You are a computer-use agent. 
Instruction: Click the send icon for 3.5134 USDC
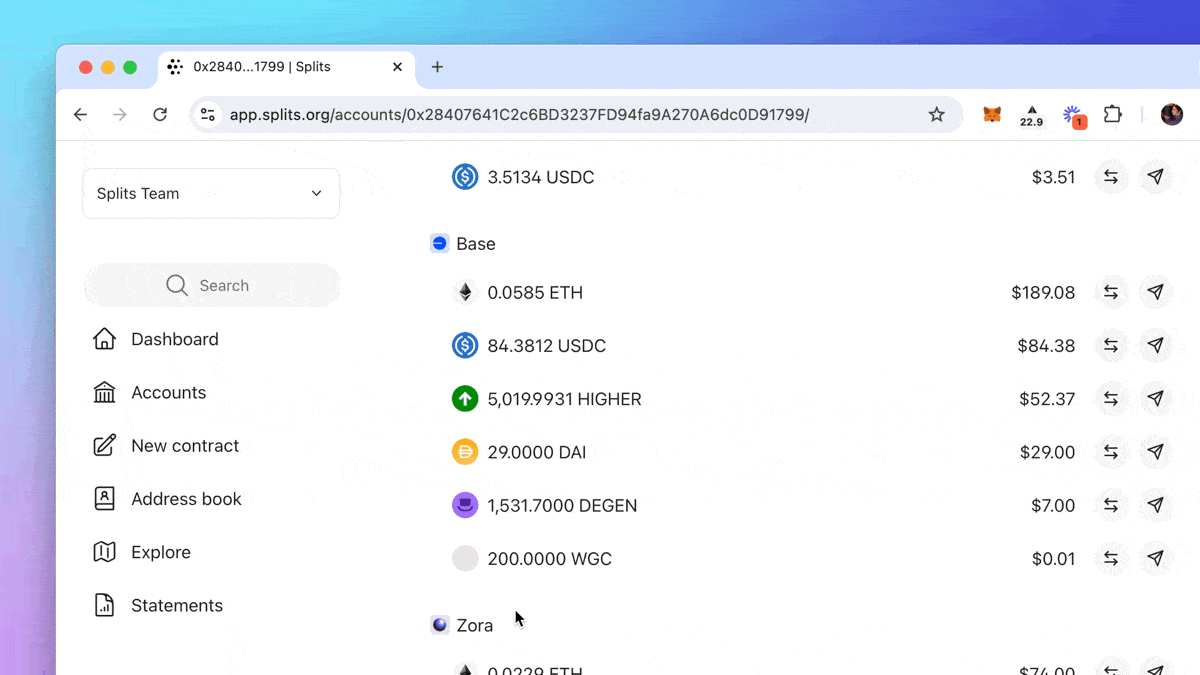[x=1156, y=177]
